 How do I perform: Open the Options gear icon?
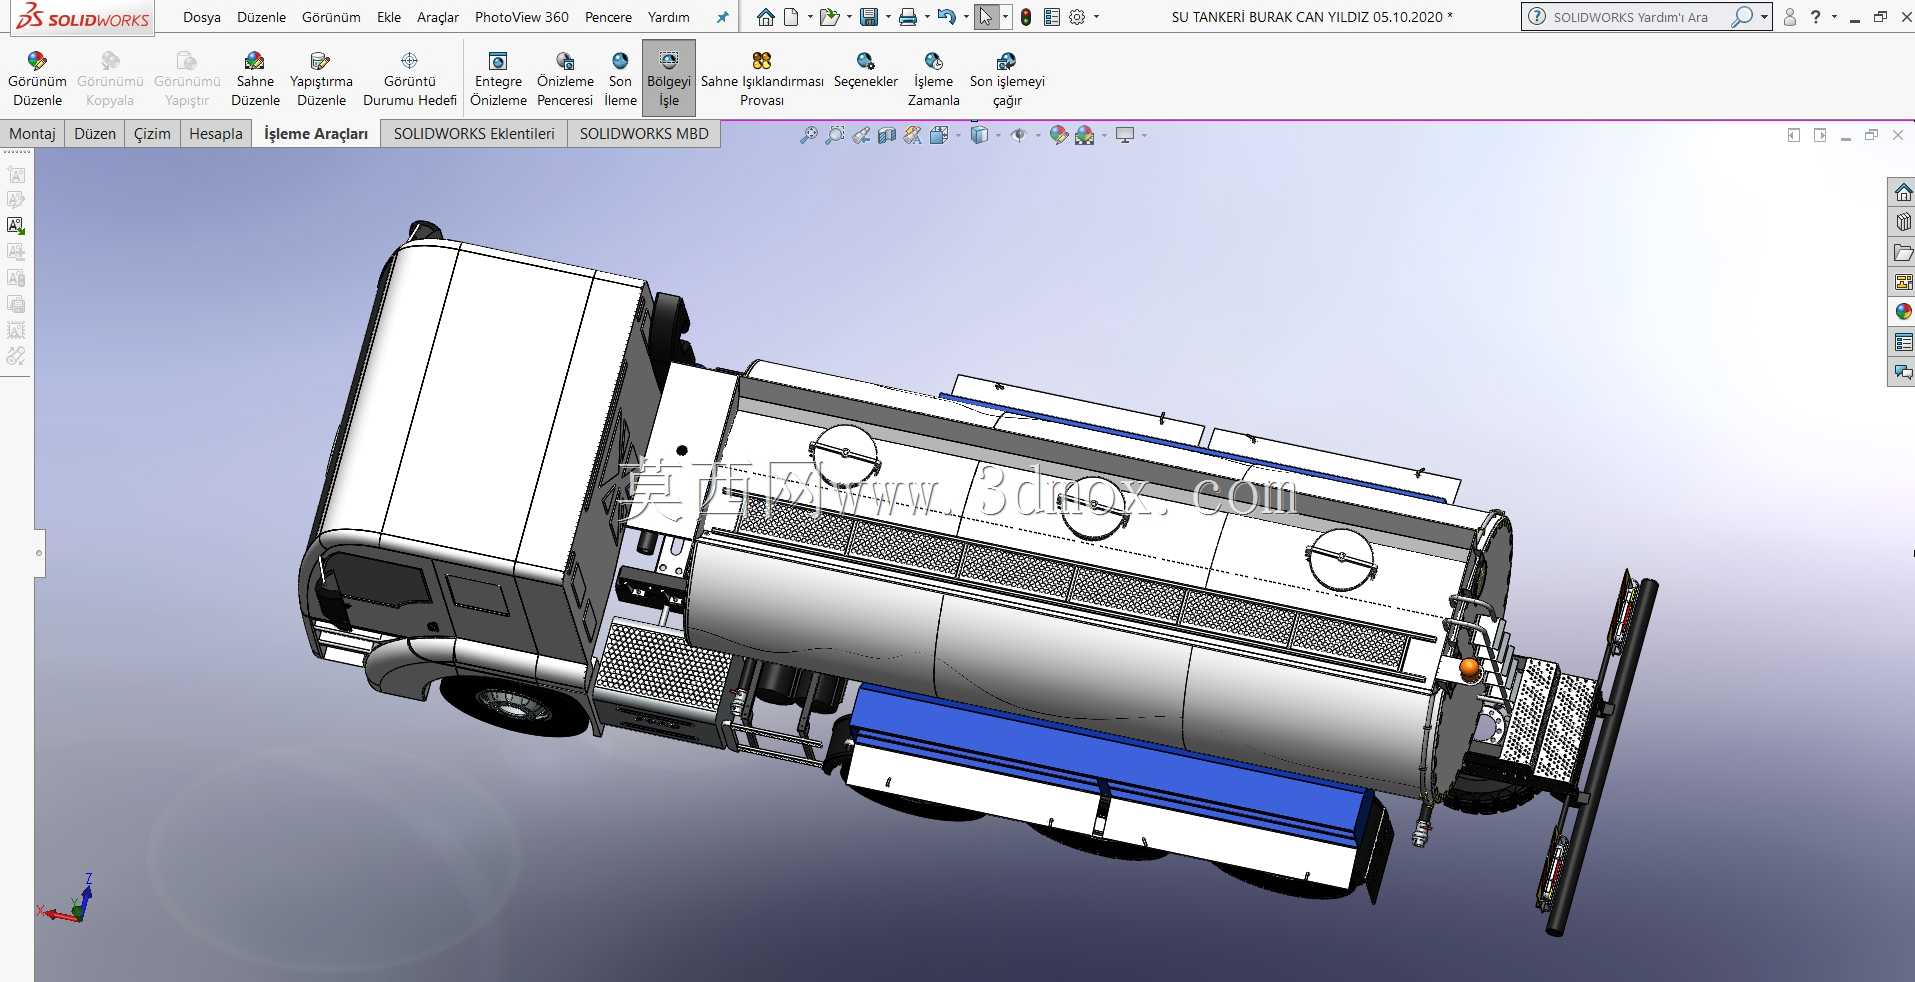[x=1077, y=17]
